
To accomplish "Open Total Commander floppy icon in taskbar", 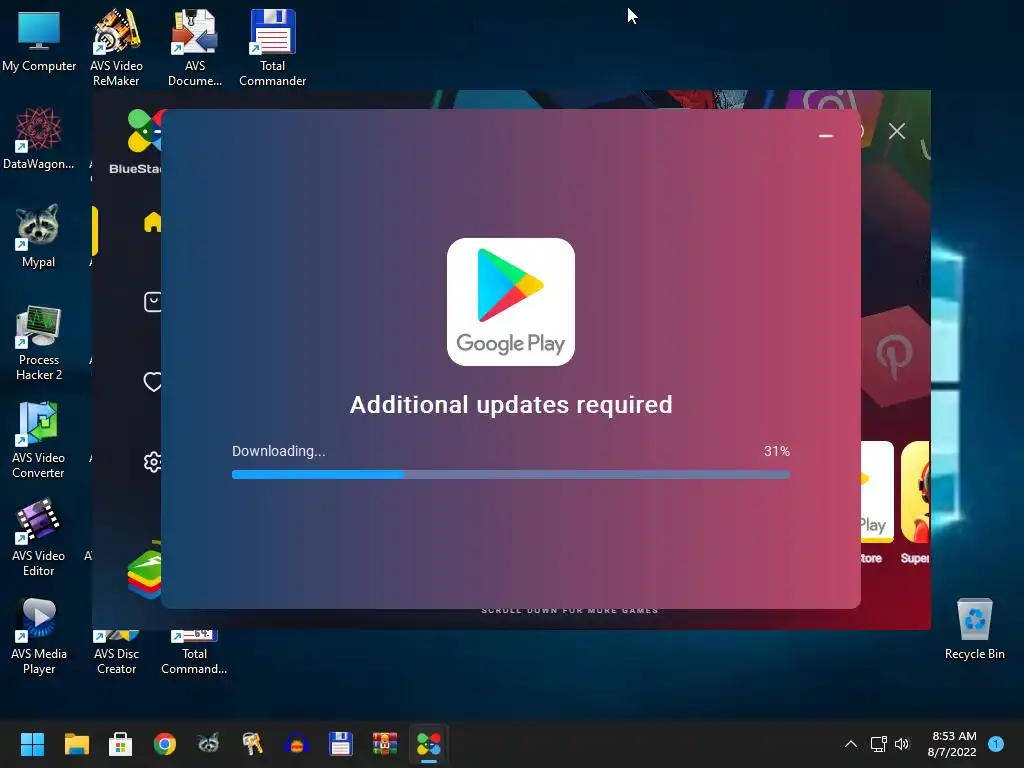I will click(340, 744).
